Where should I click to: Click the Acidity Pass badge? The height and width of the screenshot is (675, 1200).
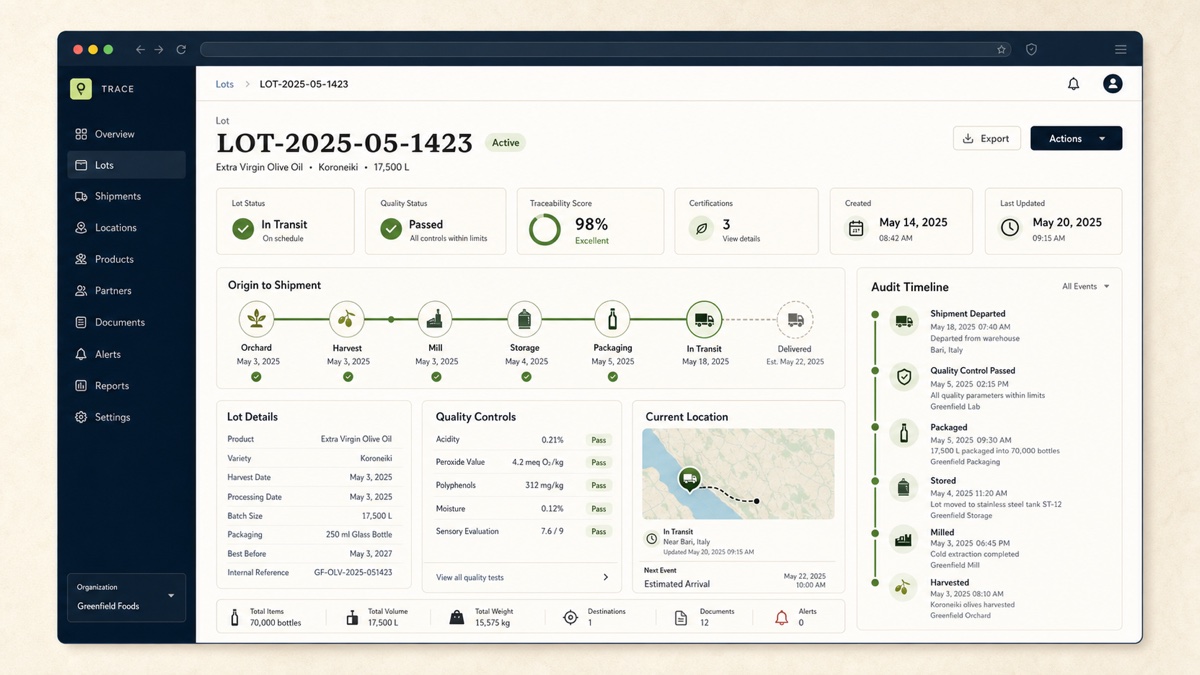click(598, 440)
